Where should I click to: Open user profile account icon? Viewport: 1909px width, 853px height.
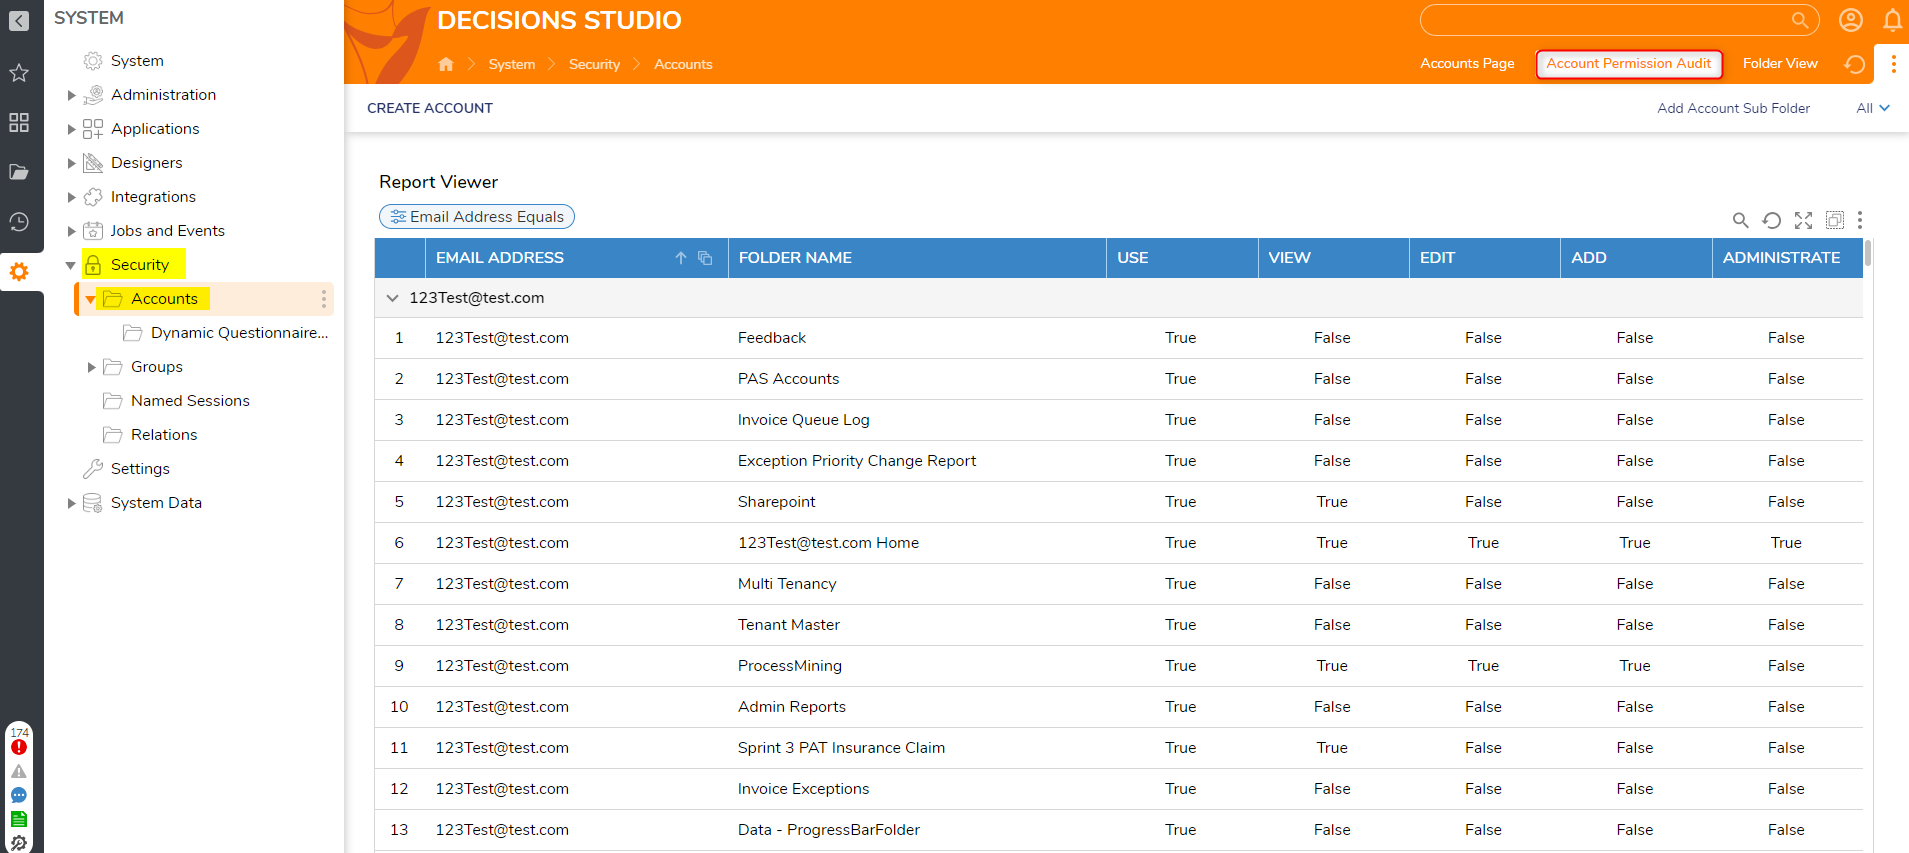point(1851,20)
